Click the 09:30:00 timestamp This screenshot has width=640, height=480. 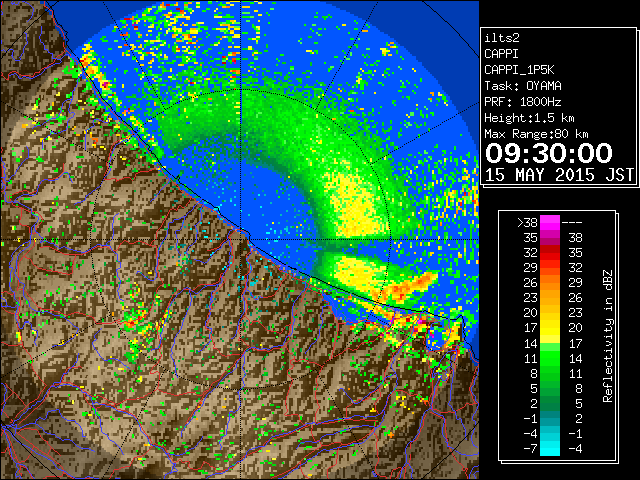[549, 153]
